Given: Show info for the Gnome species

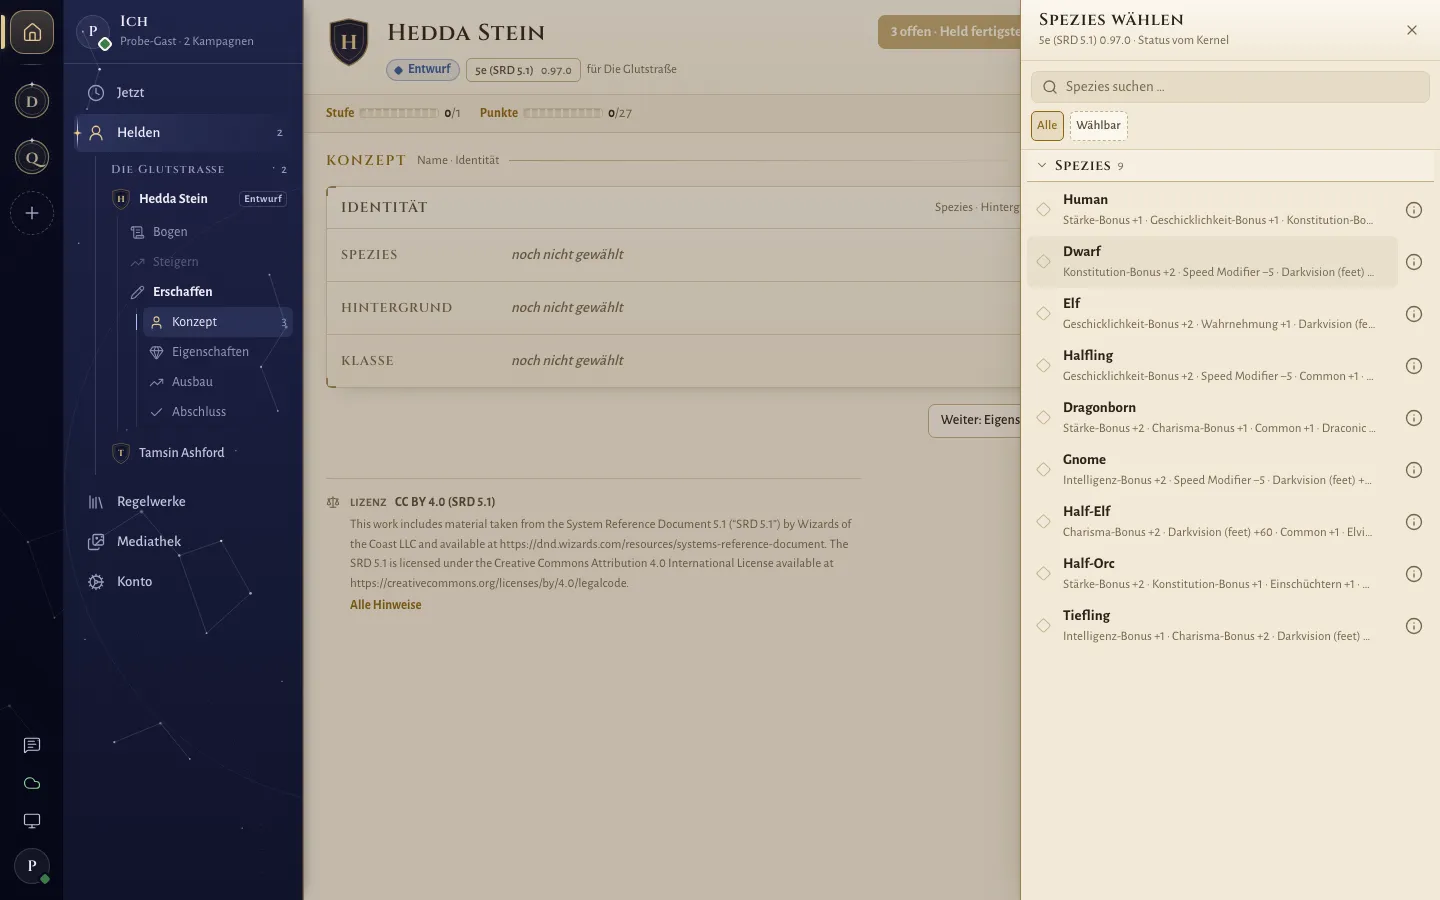Looking at the screenshot, I should point(1414,470).
